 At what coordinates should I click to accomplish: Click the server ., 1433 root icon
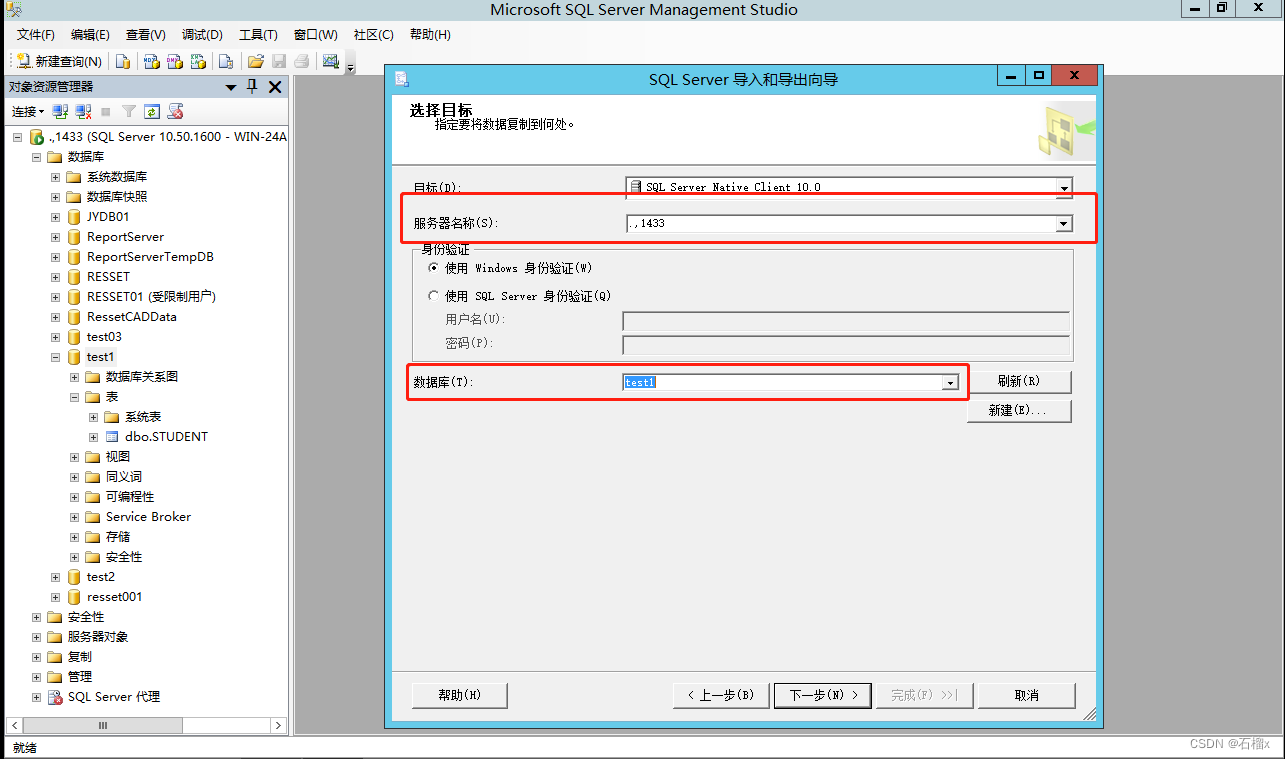(37, 137)
